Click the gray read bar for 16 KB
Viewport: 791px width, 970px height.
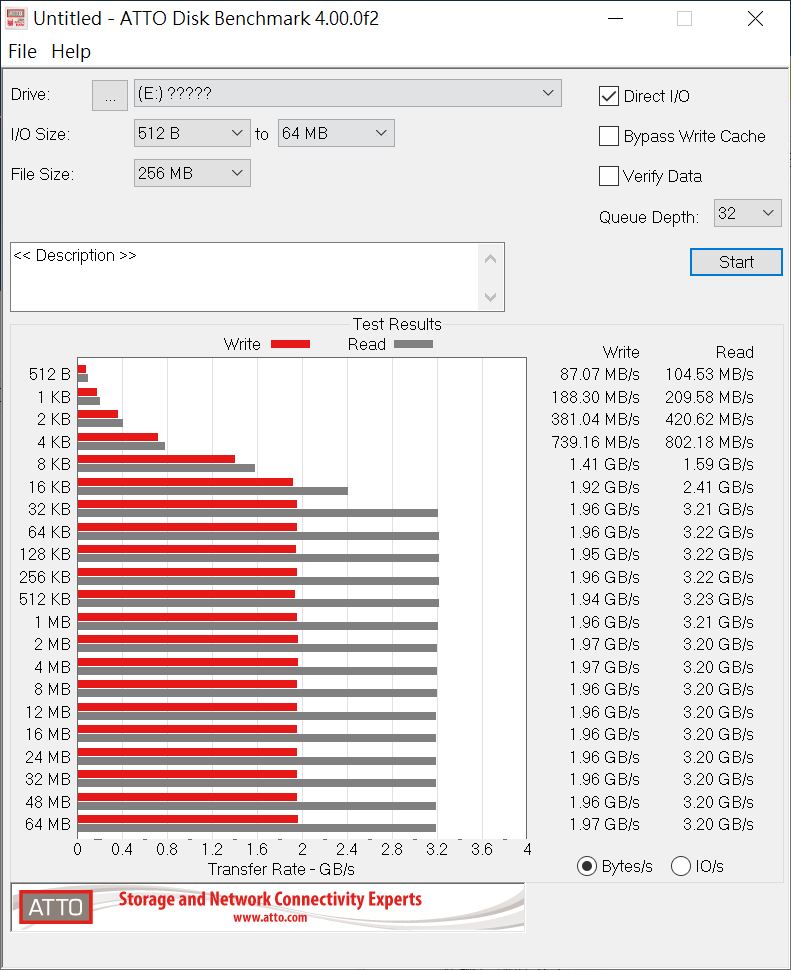(213, 491)
